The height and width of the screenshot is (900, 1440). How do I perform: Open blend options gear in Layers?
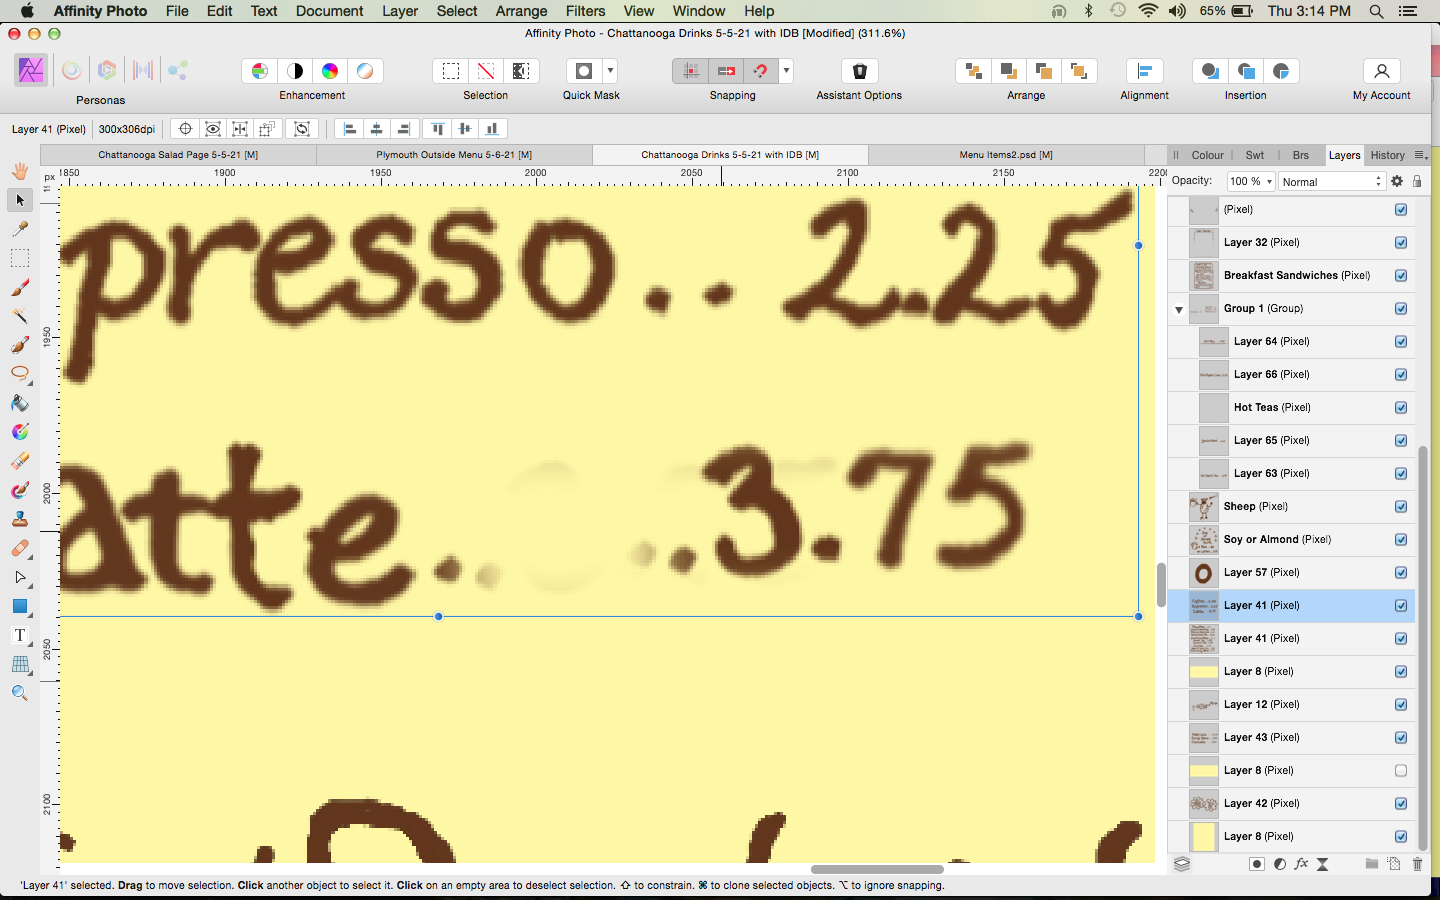pyautogui.click(x=1397, y=181)
